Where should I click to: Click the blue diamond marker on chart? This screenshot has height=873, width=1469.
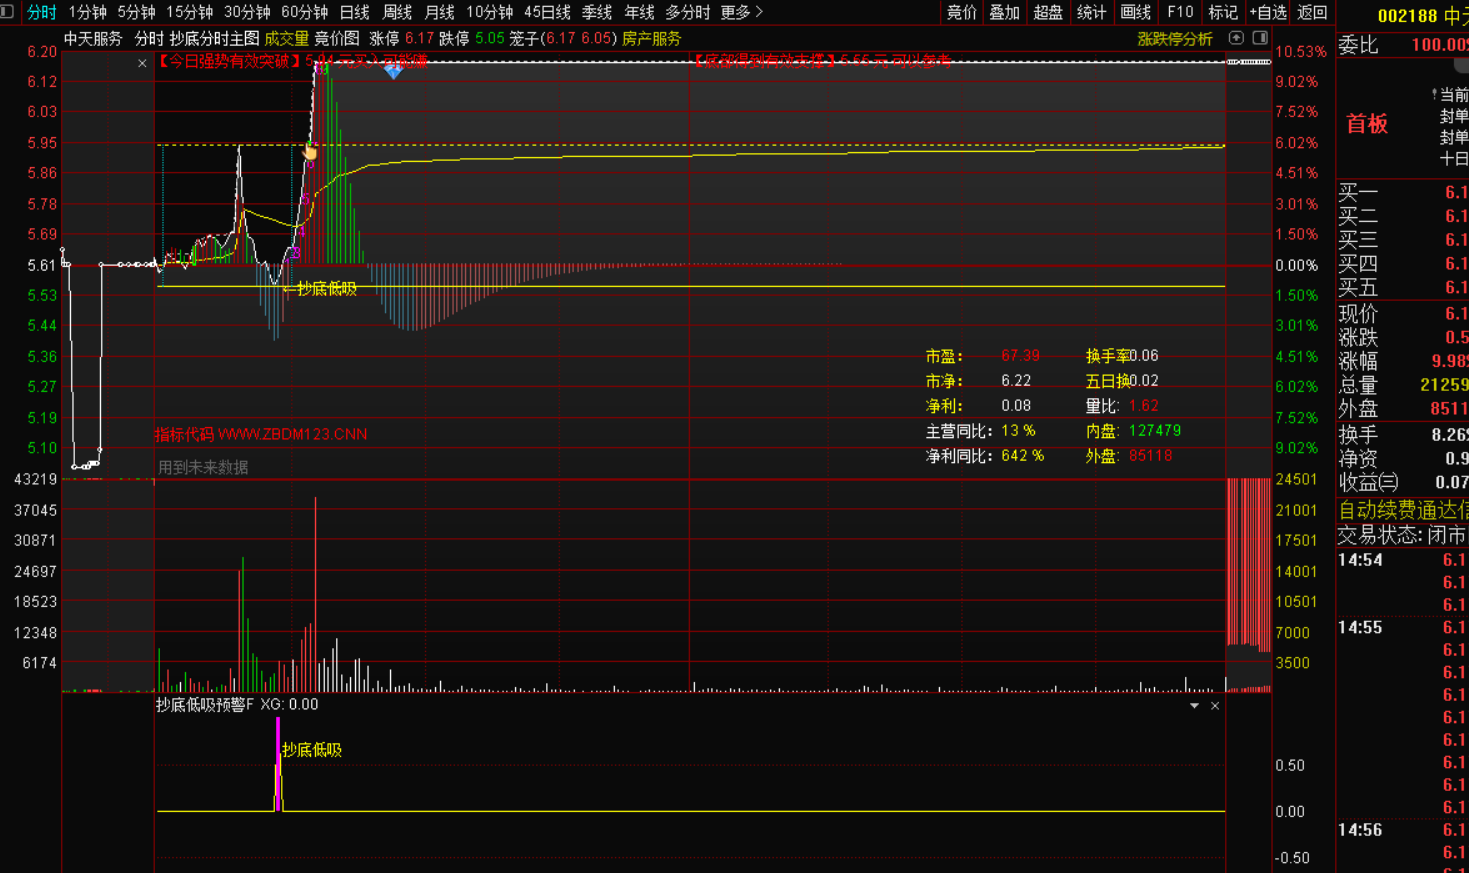(x=393, y=70)
